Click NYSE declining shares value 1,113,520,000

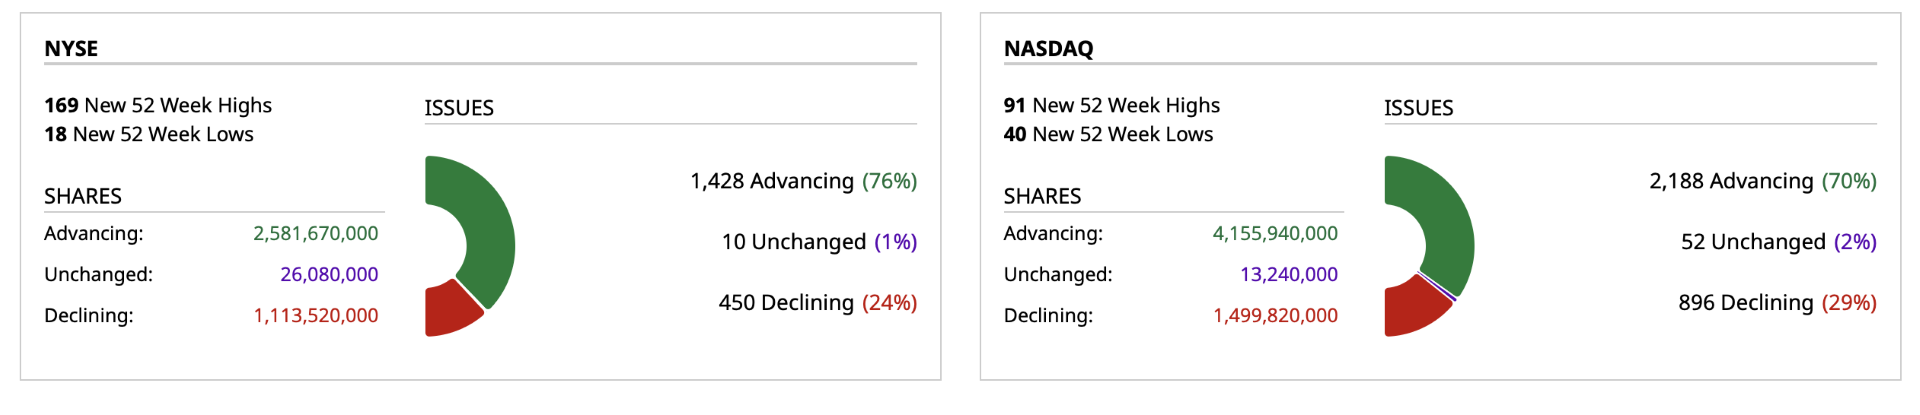[315, 315]
